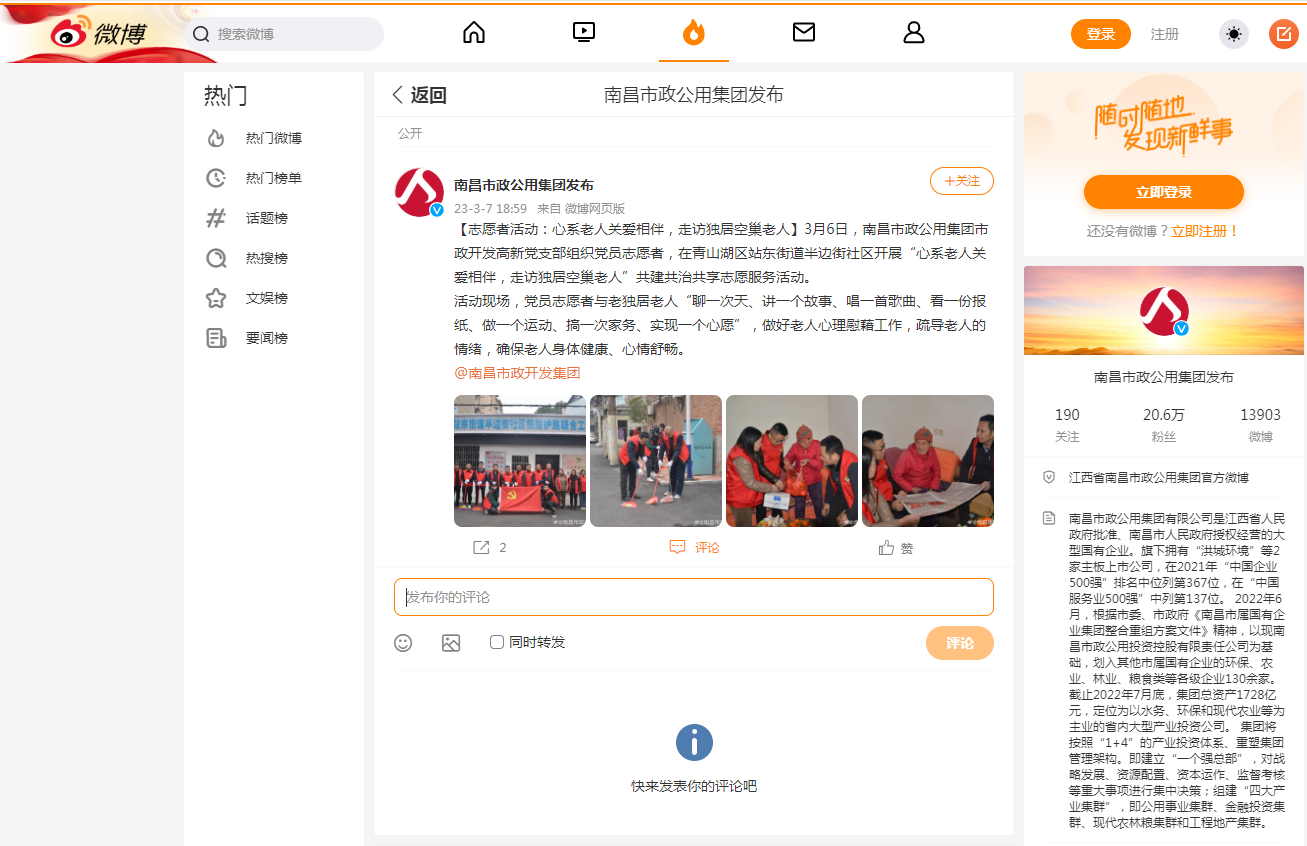Open the emoji smiley picker
The width and height of the screenshot is (1307, 846).
(x=403, y=643)
